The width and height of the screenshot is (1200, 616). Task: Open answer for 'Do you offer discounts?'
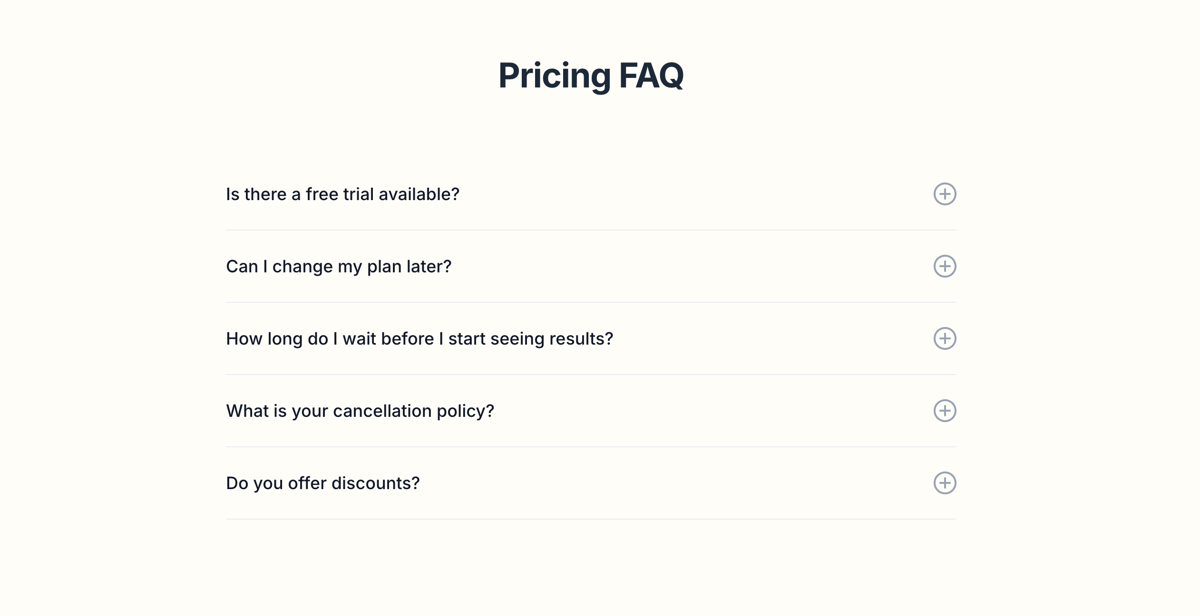pyautogui.click(x=323, y=482)
